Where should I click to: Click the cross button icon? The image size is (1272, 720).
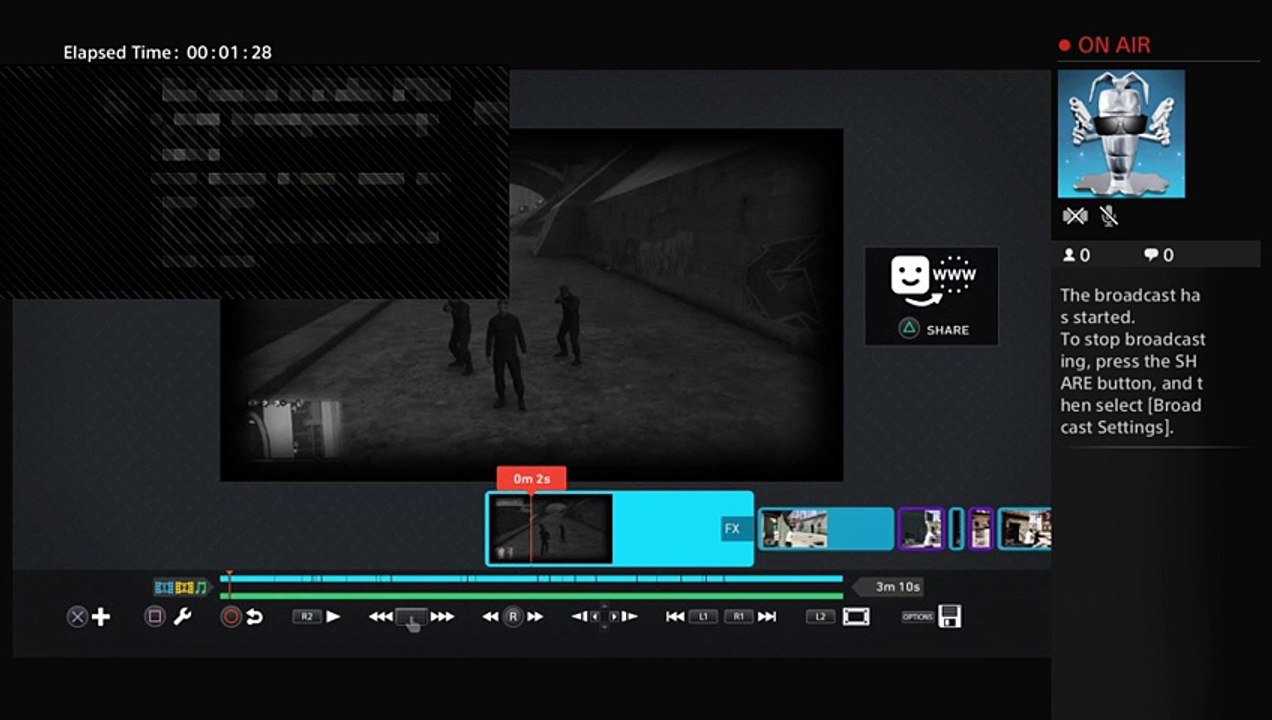[77, 617]
